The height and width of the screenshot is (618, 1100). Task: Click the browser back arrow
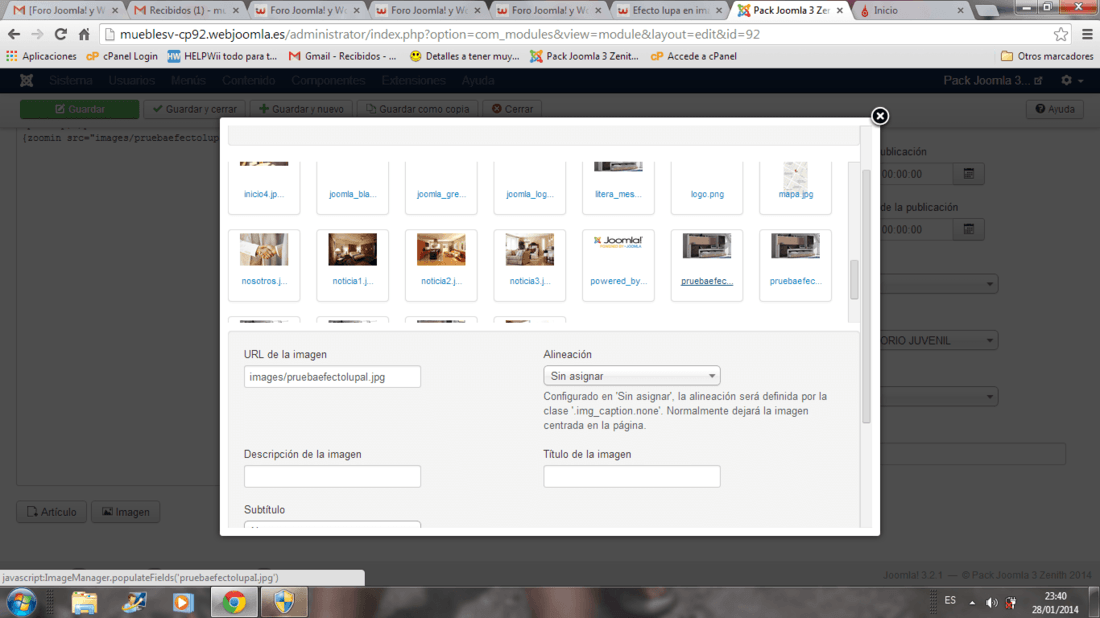tap(14, 34)
